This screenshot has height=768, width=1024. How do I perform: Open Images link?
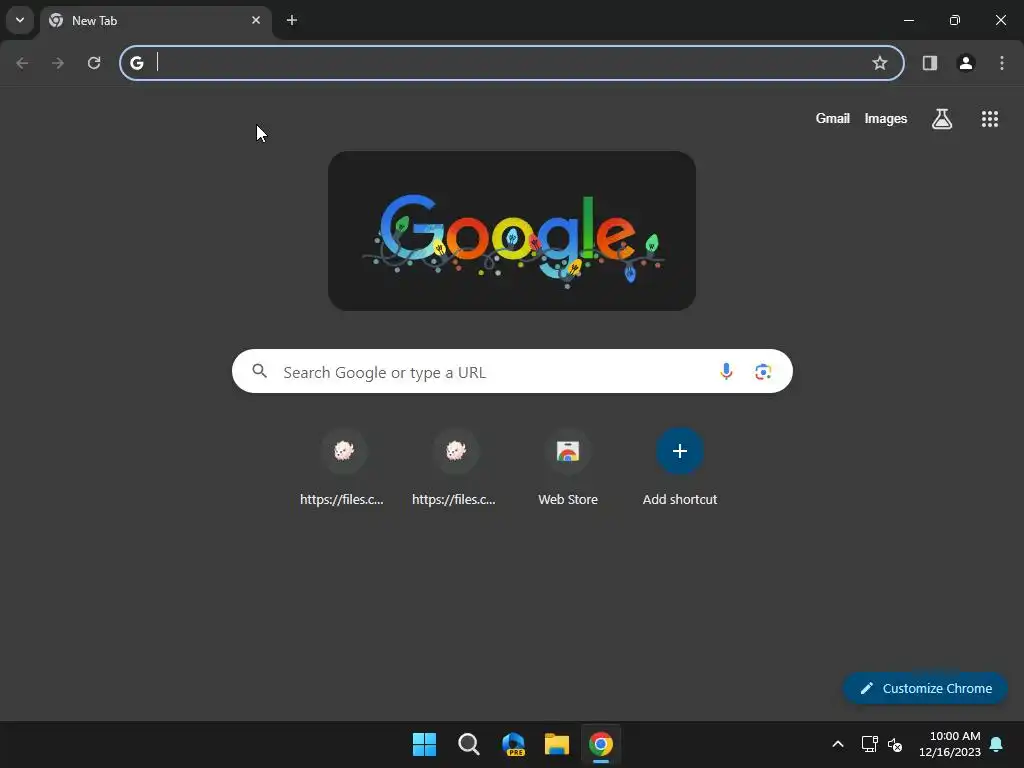click(x=886, y=119)
